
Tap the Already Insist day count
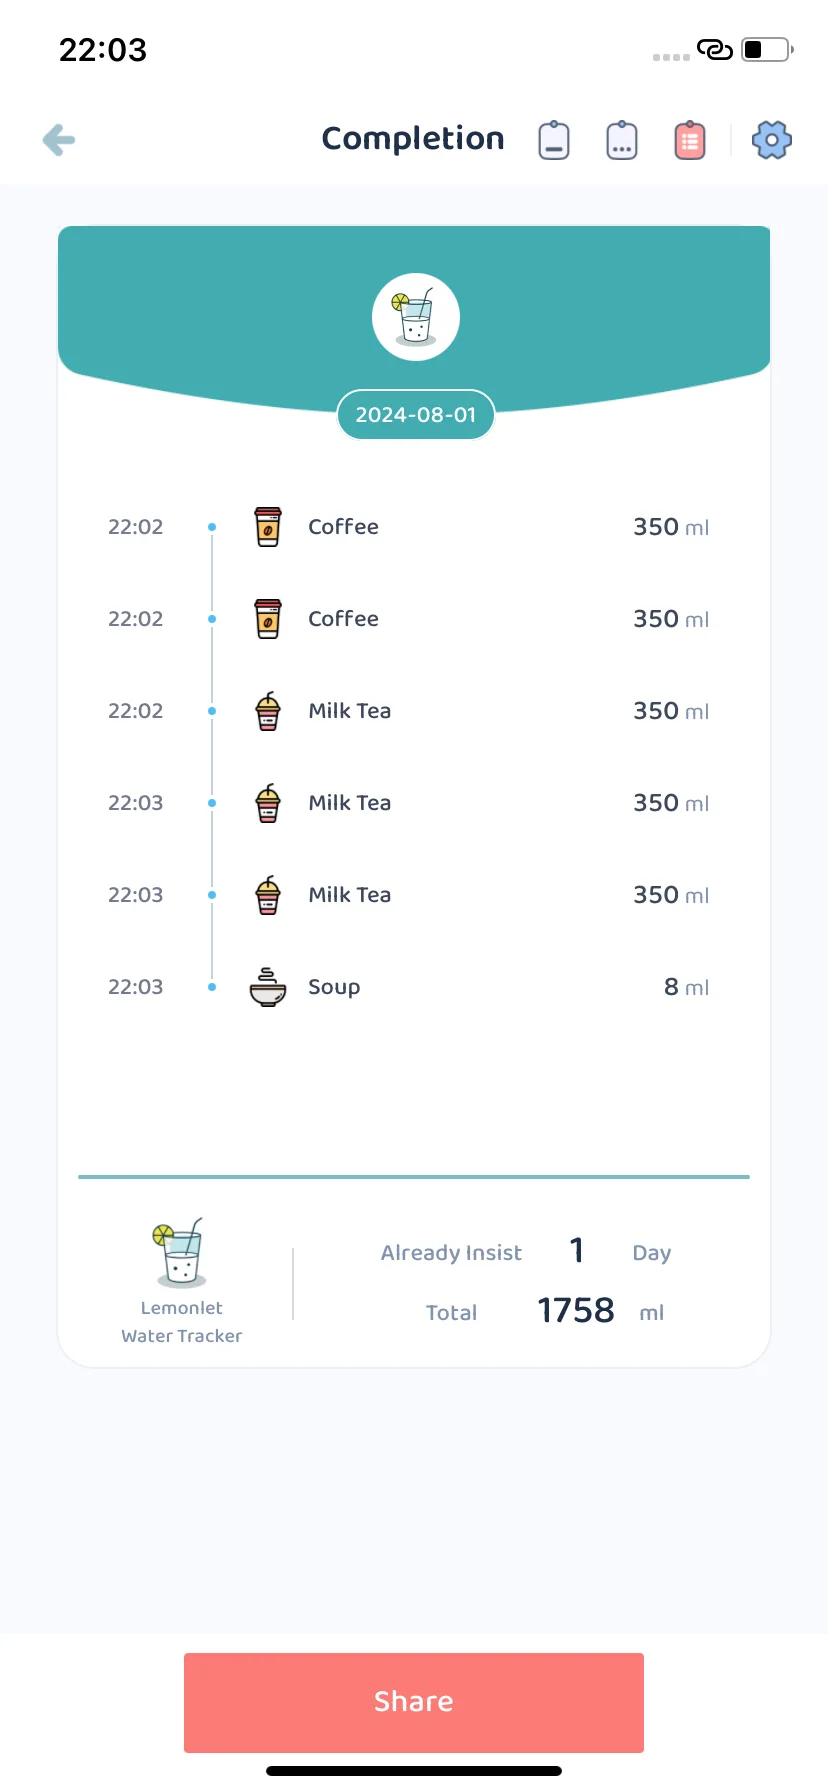[x=577, y=1250]
